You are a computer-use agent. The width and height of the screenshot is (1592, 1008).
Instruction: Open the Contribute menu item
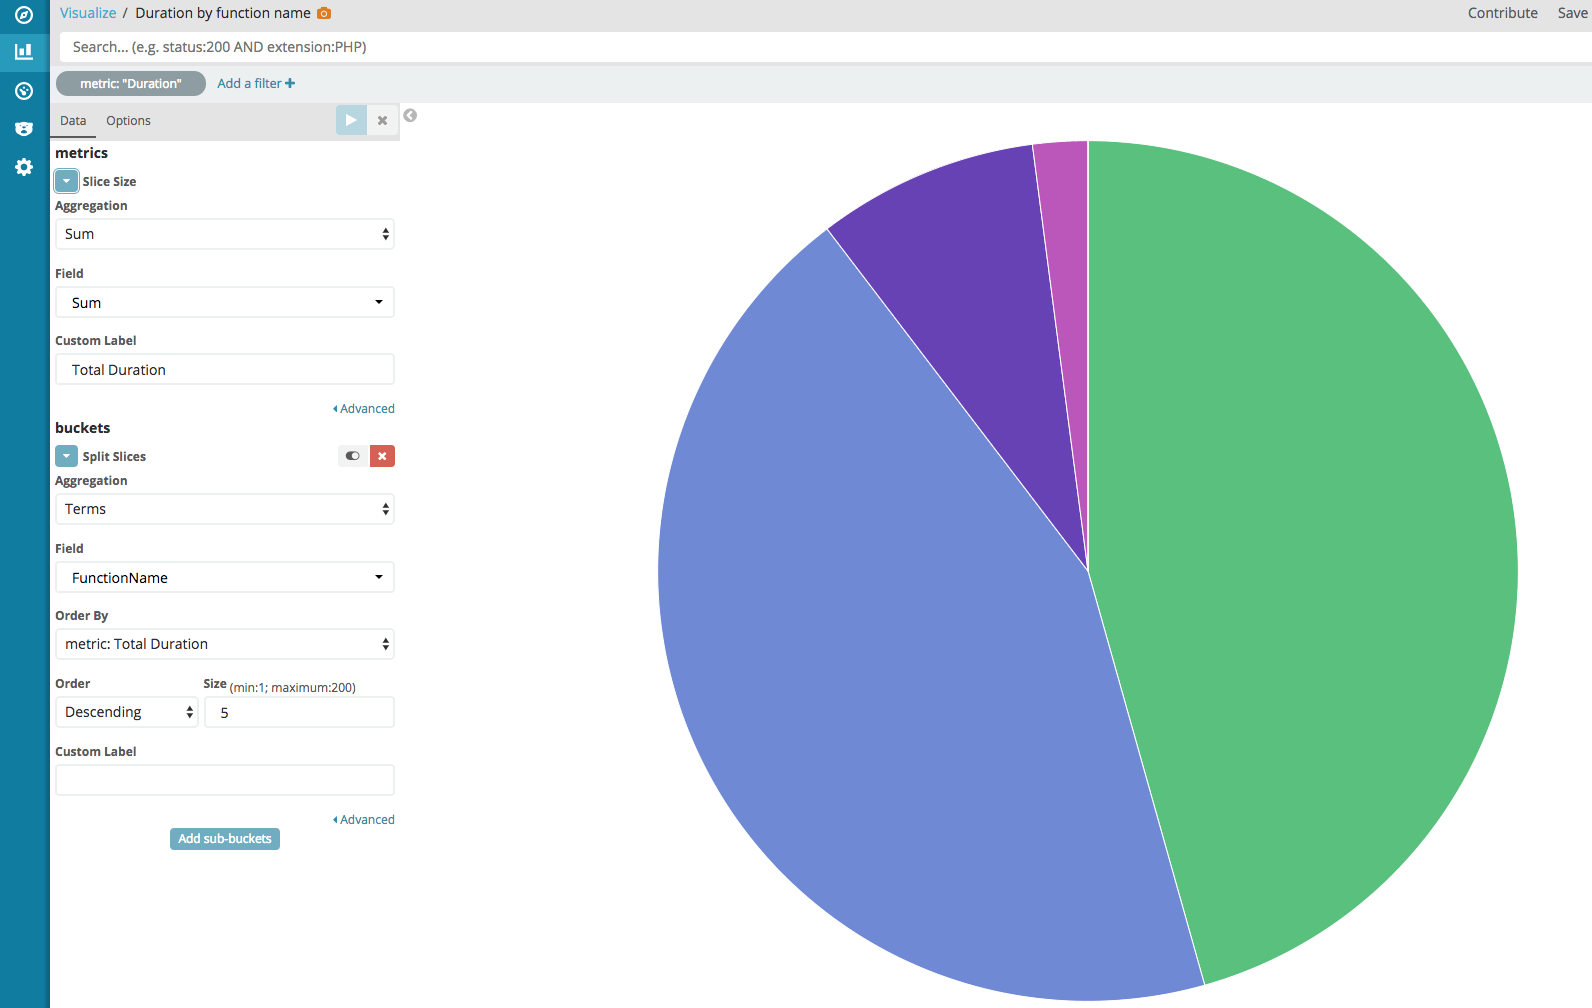pyautogui.click(x=1503, y=13)
